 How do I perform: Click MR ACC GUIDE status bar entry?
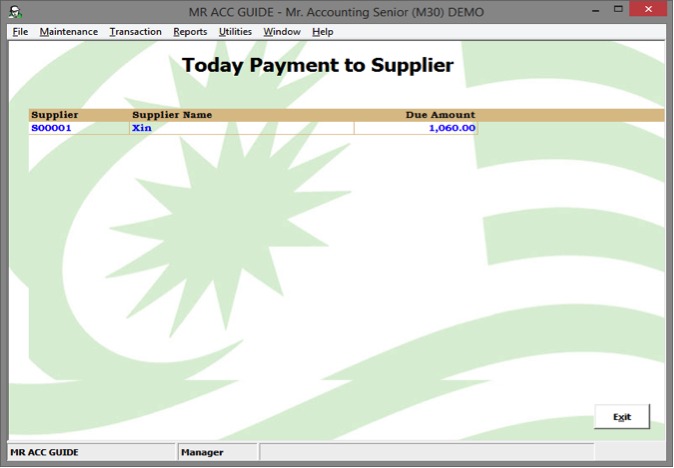(92, 452)
